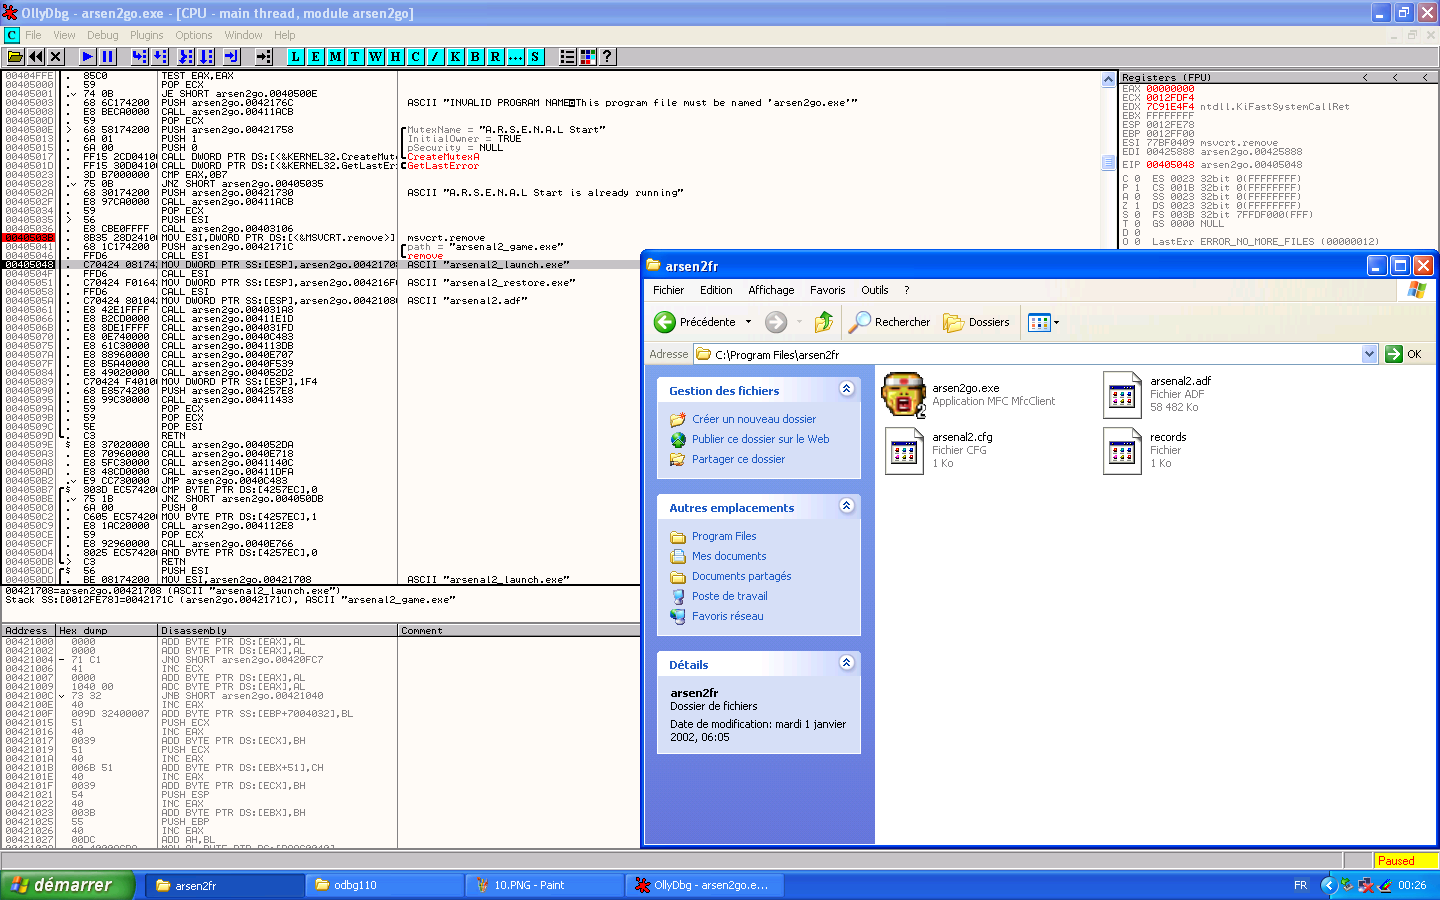Go up one folder in the arsen2fr window
Viewport: 1440px width, 900px height.
click(x=824, y=322)
